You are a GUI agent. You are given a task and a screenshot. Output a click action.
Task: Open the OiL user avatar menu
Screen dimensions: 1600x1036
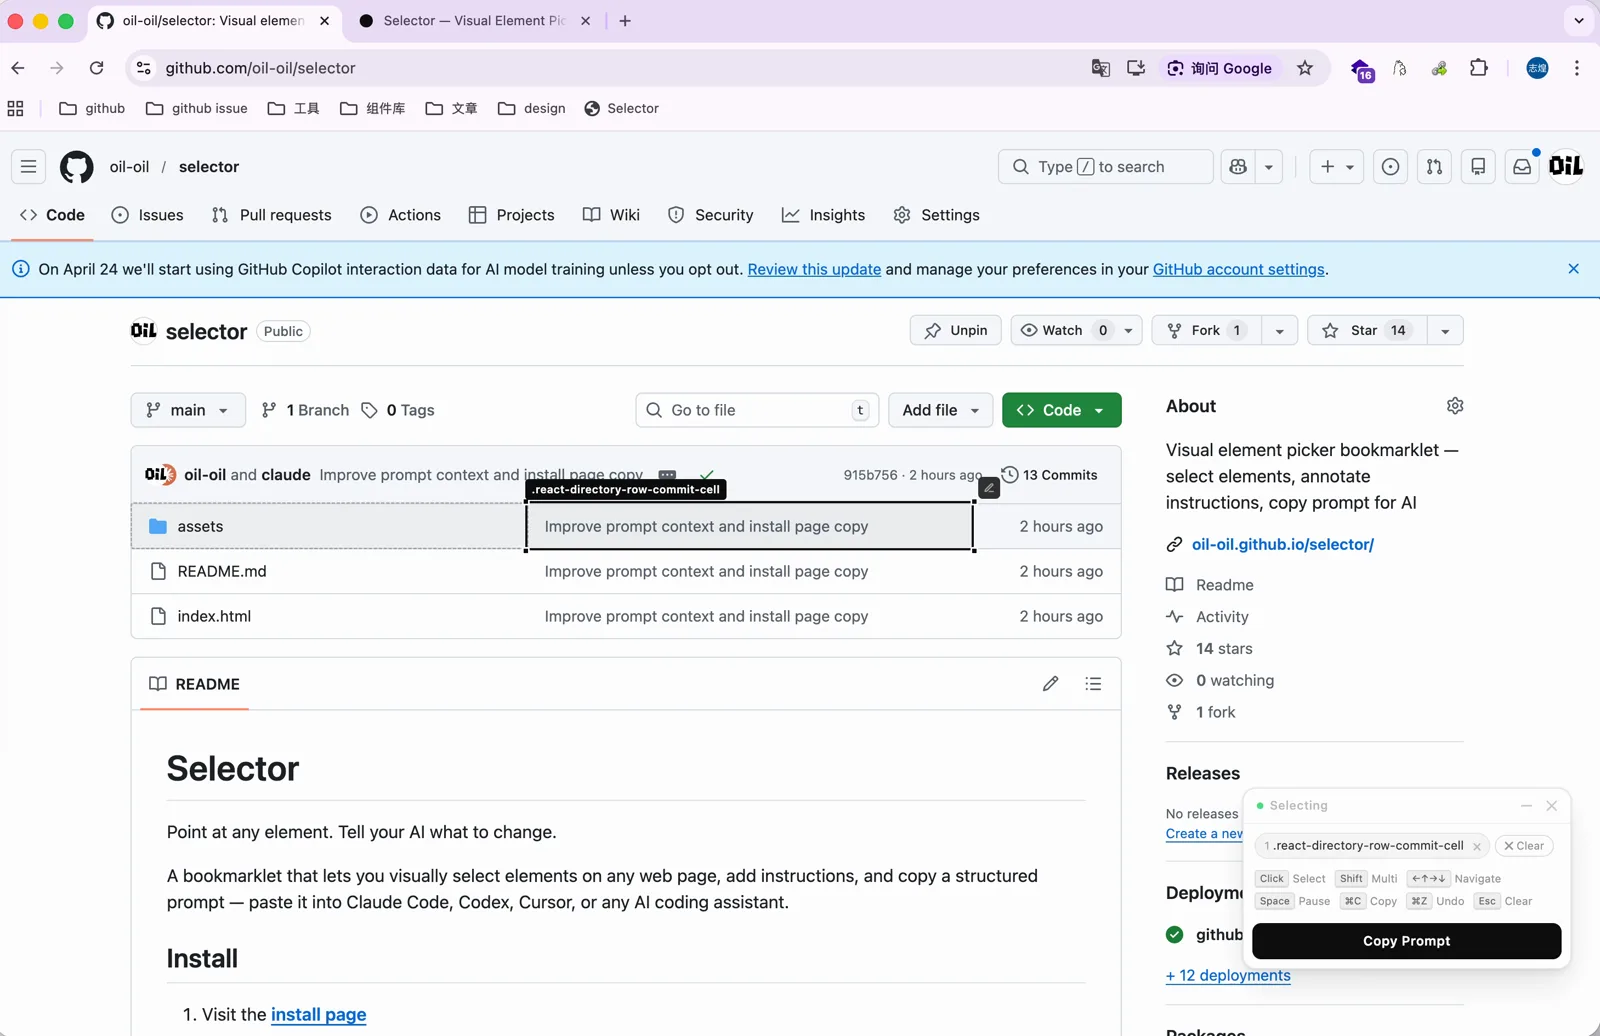1566,167
